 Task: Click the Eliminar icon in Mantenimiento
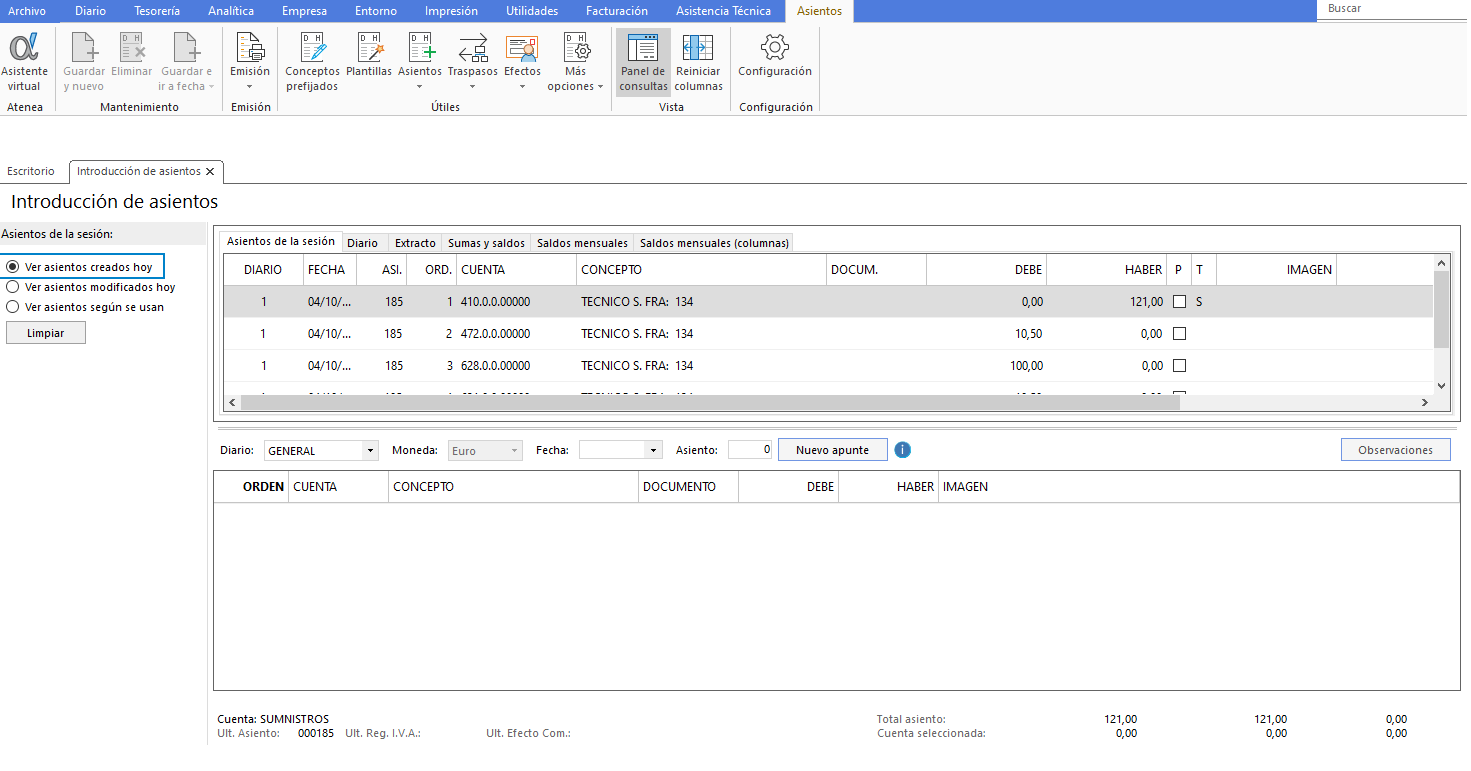[x=132, y=56]
